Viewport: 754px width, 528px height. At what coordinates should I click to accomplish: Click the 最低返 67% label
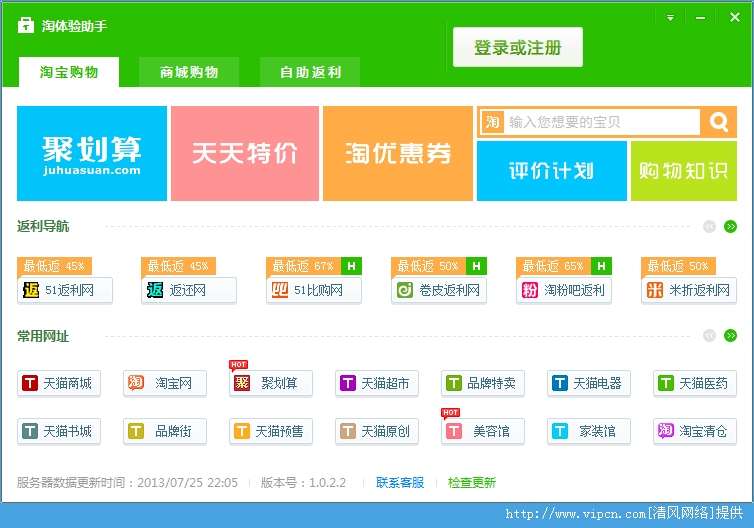[x=303, y=266]
